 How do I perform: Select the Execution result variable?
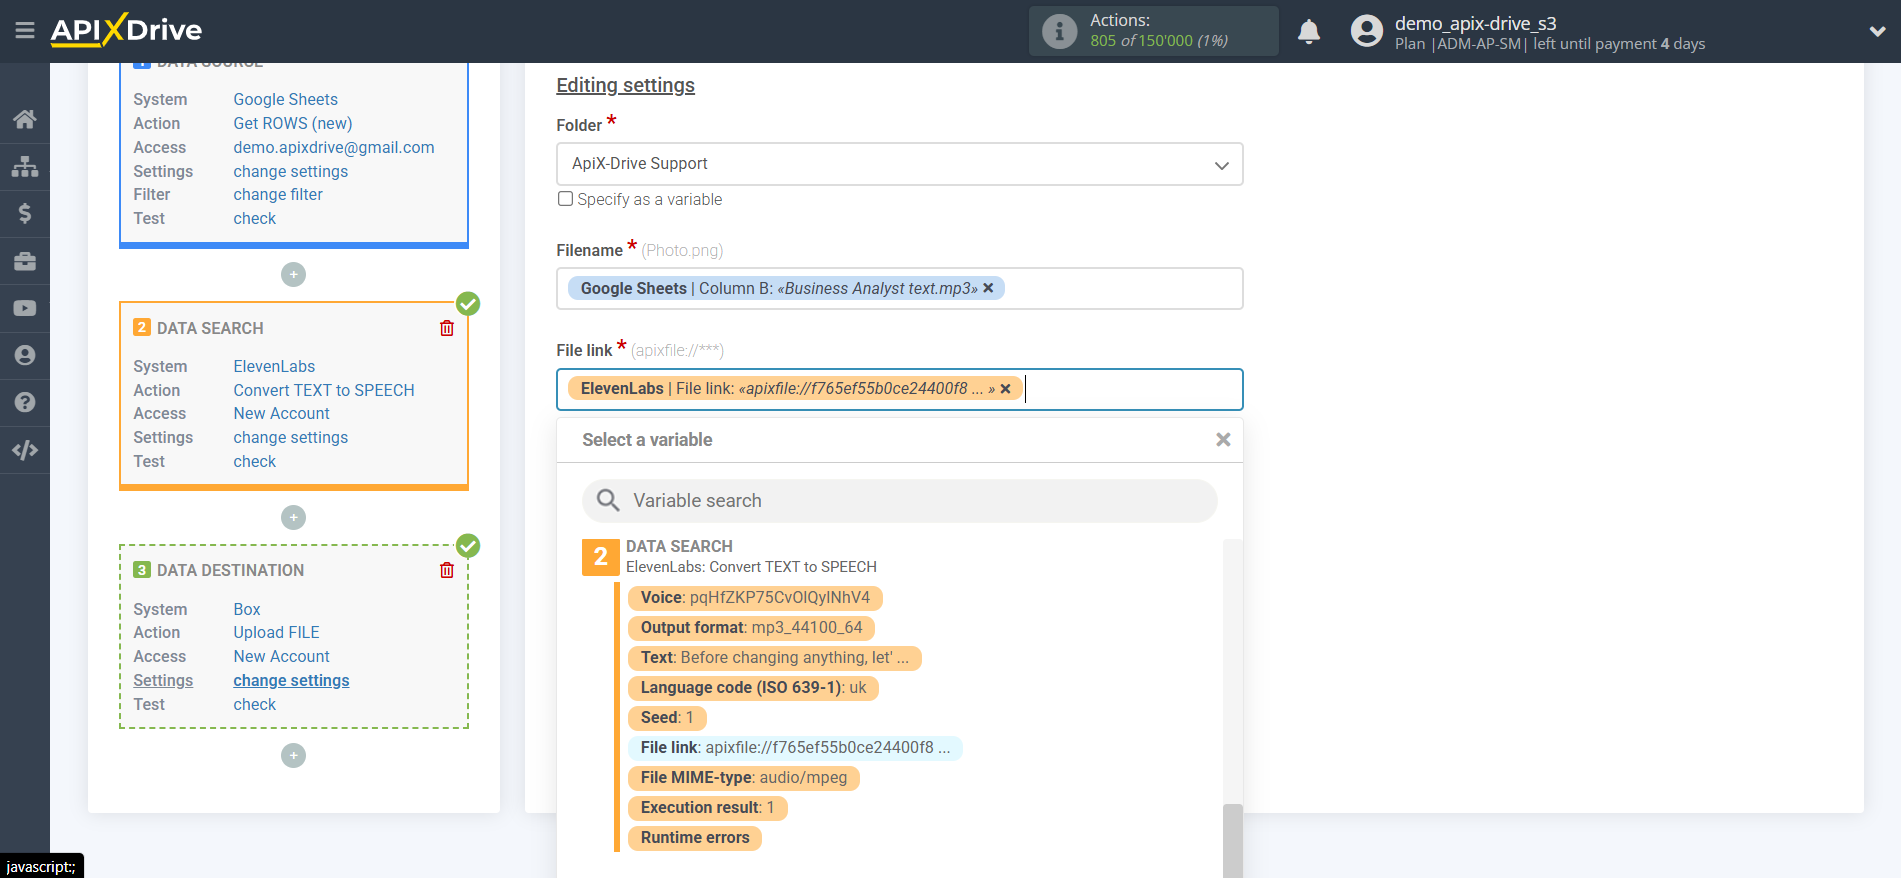tap(707, 808)
